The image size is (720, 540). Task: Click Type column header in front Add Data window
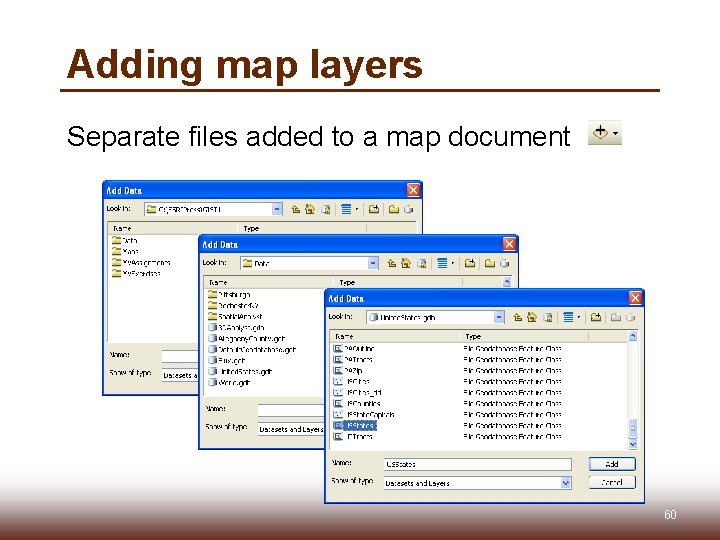click(523, 337)
